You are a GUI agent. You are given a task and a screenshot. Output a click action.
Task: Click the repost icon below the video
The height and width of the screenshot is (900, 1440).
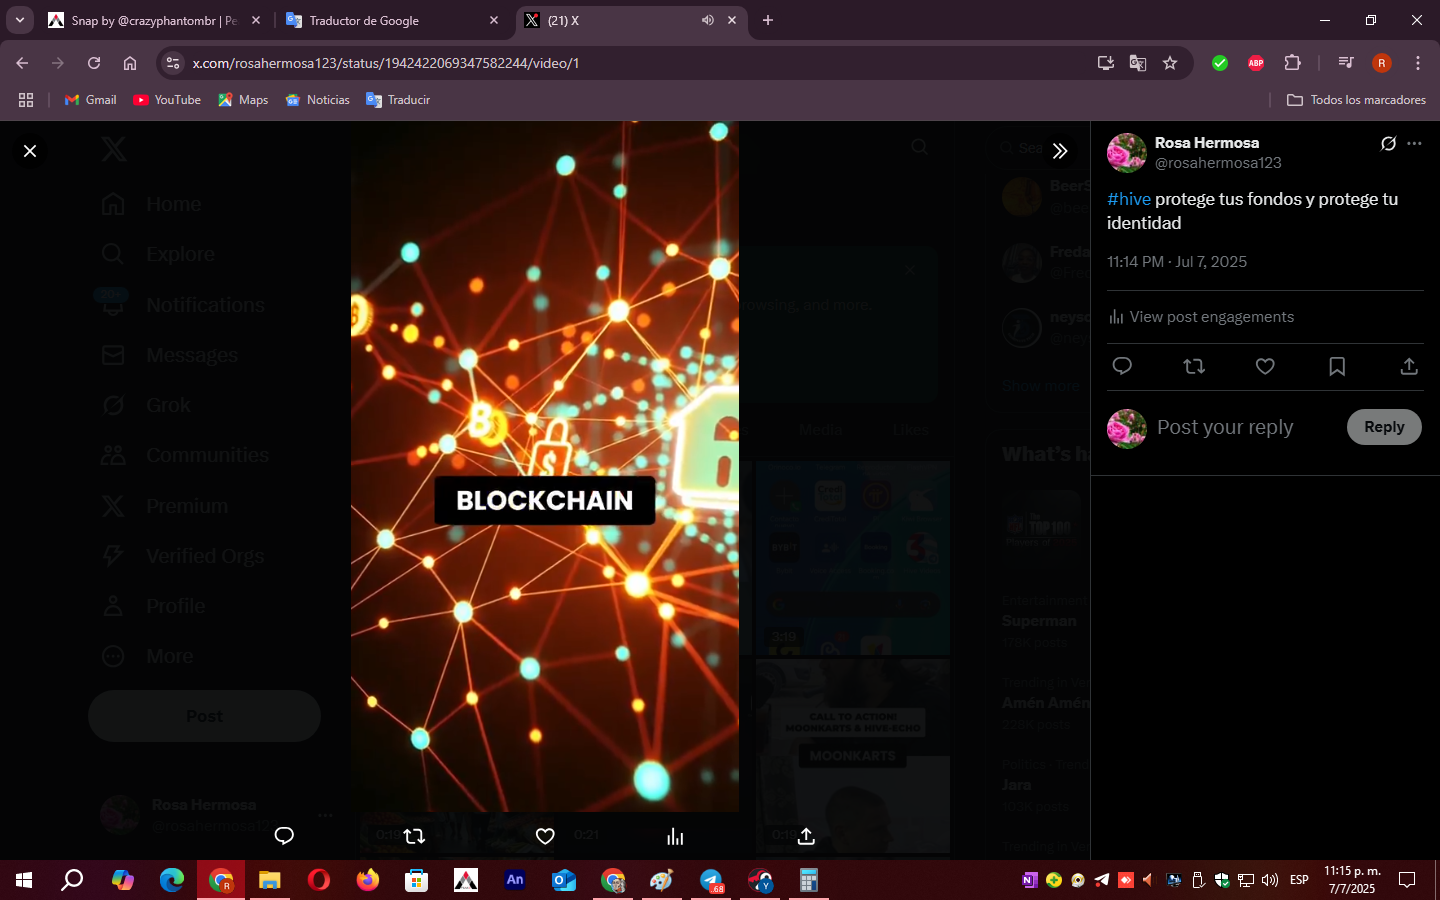[x=414, y=836]
